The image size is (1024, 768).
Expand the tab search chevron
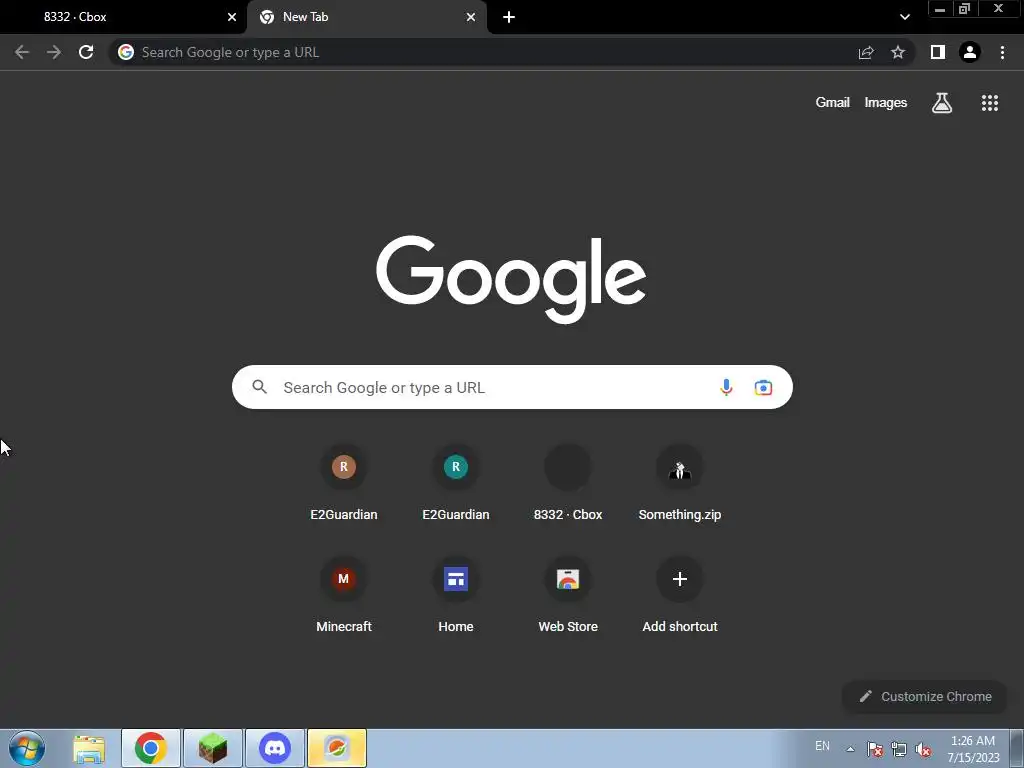(x=904, y=17)
